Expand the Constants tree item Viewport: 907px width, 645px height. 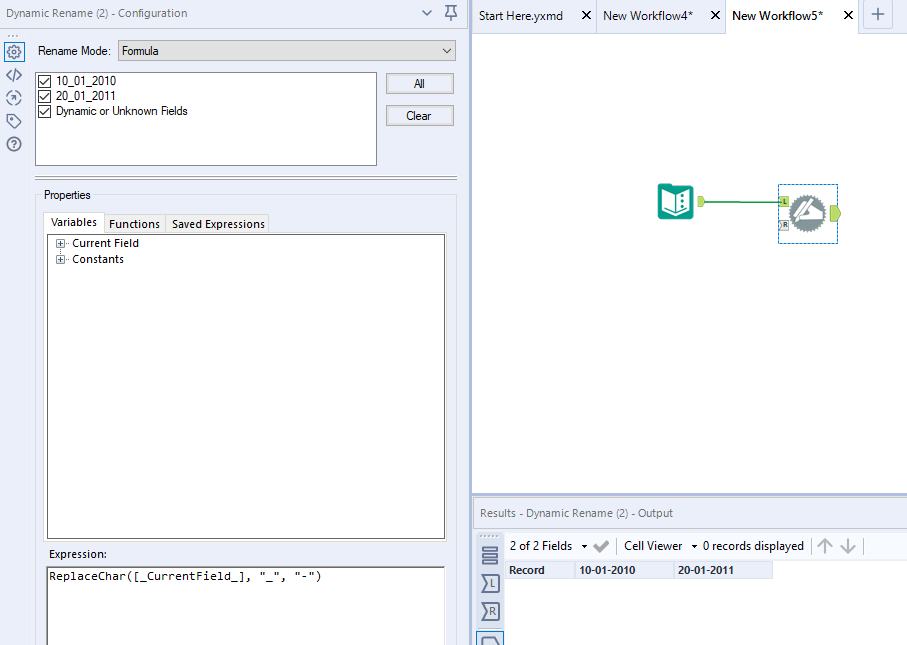click(60, 258)
